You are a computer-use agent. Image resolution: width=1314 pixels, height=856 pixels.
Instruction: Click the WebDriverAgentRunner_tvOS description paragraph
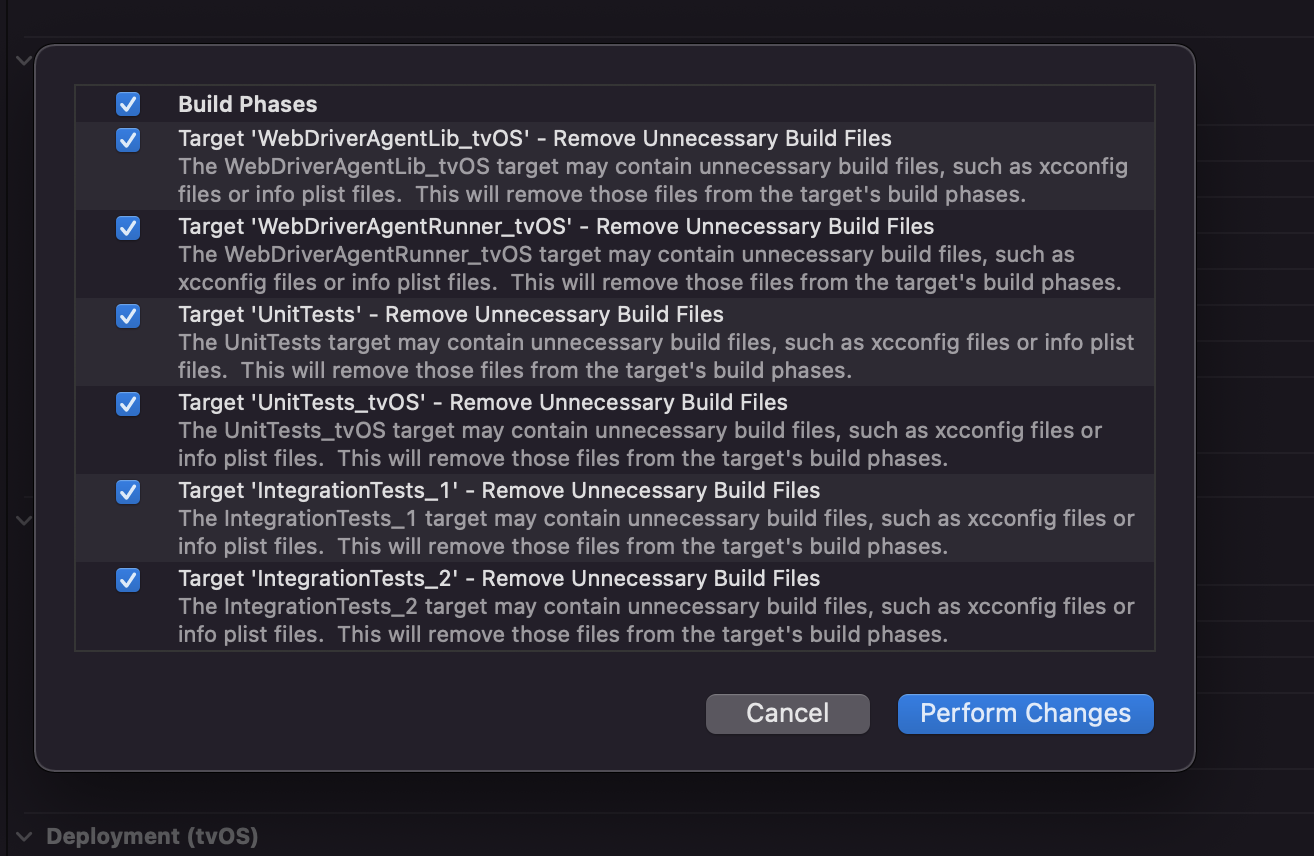650,268
